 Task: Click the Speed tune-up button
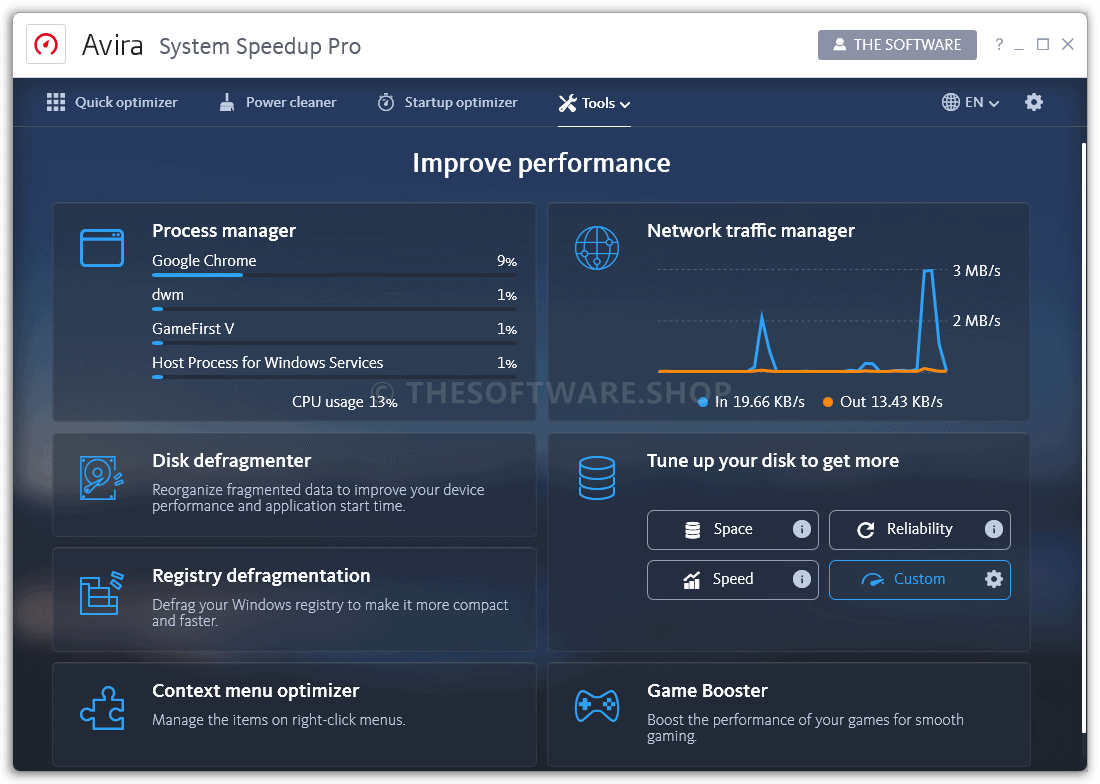click(x=732, y=579)
